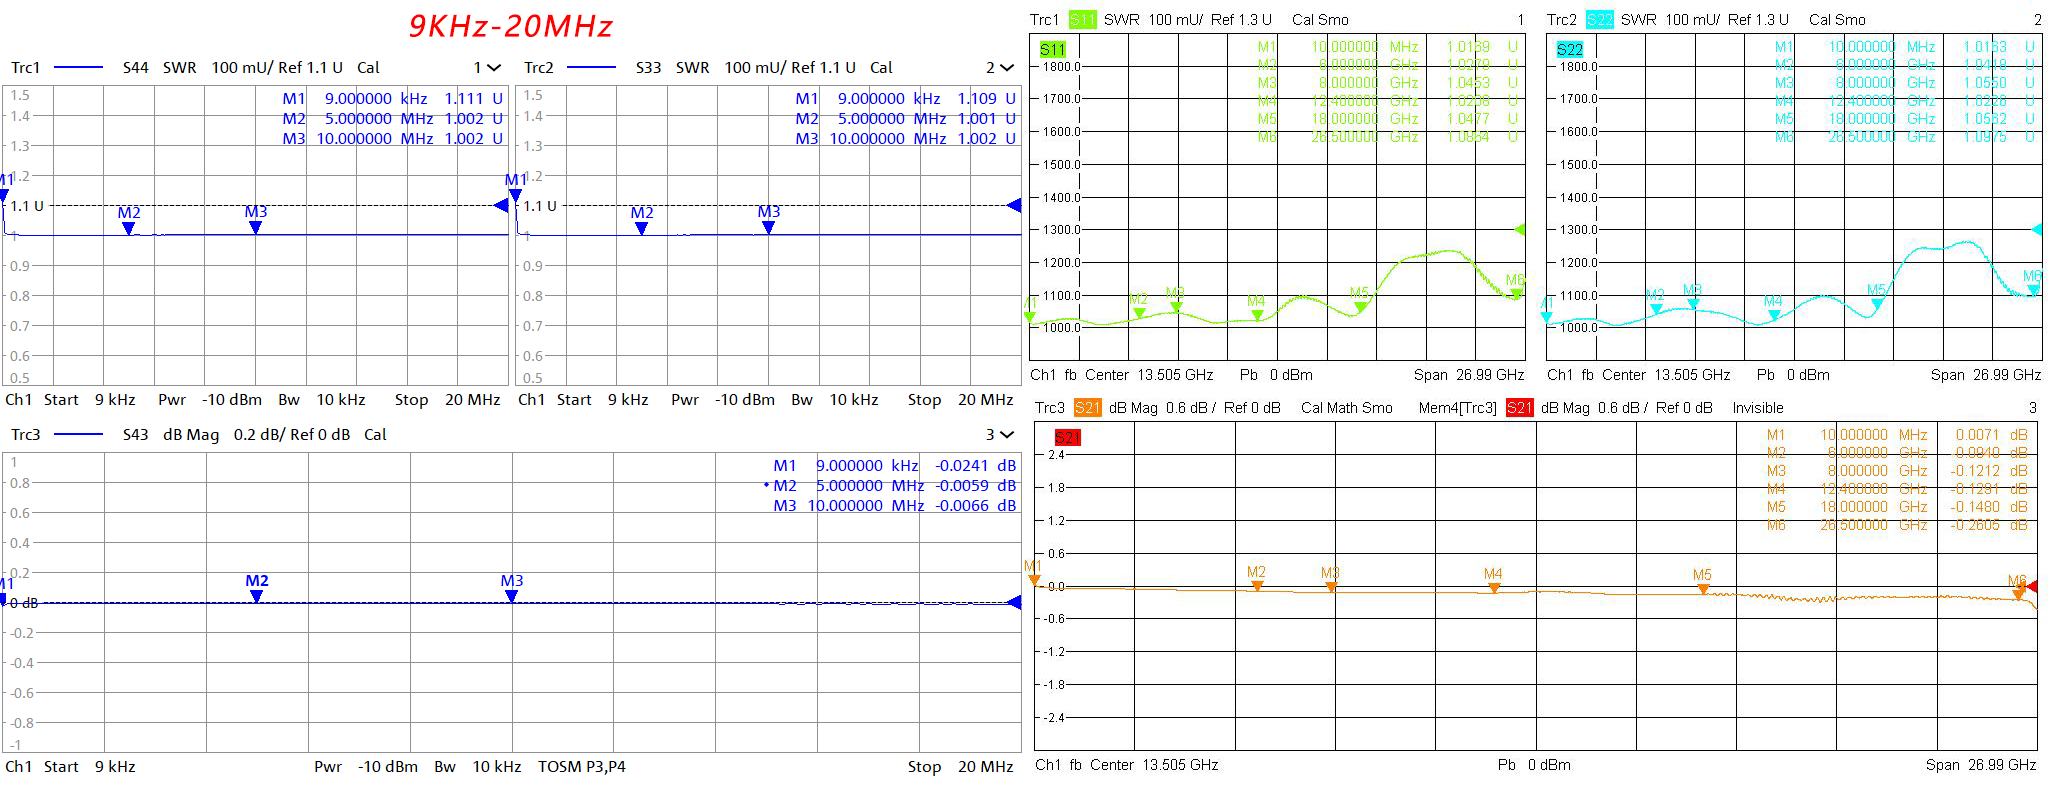Click the Stop 20 MHz label under S44 plot

point(447,400)
